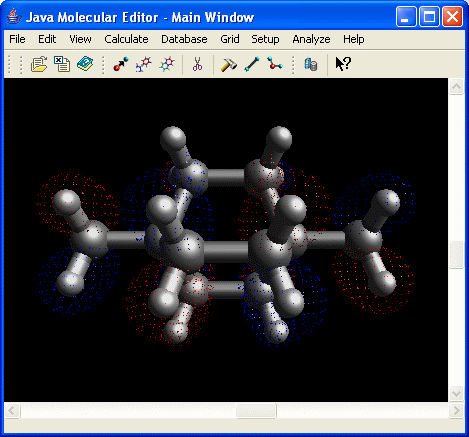Viewport: 469px width, 437px height.
Task: Select the add molecular fragment icon
Action: click(x=144, y=64)
